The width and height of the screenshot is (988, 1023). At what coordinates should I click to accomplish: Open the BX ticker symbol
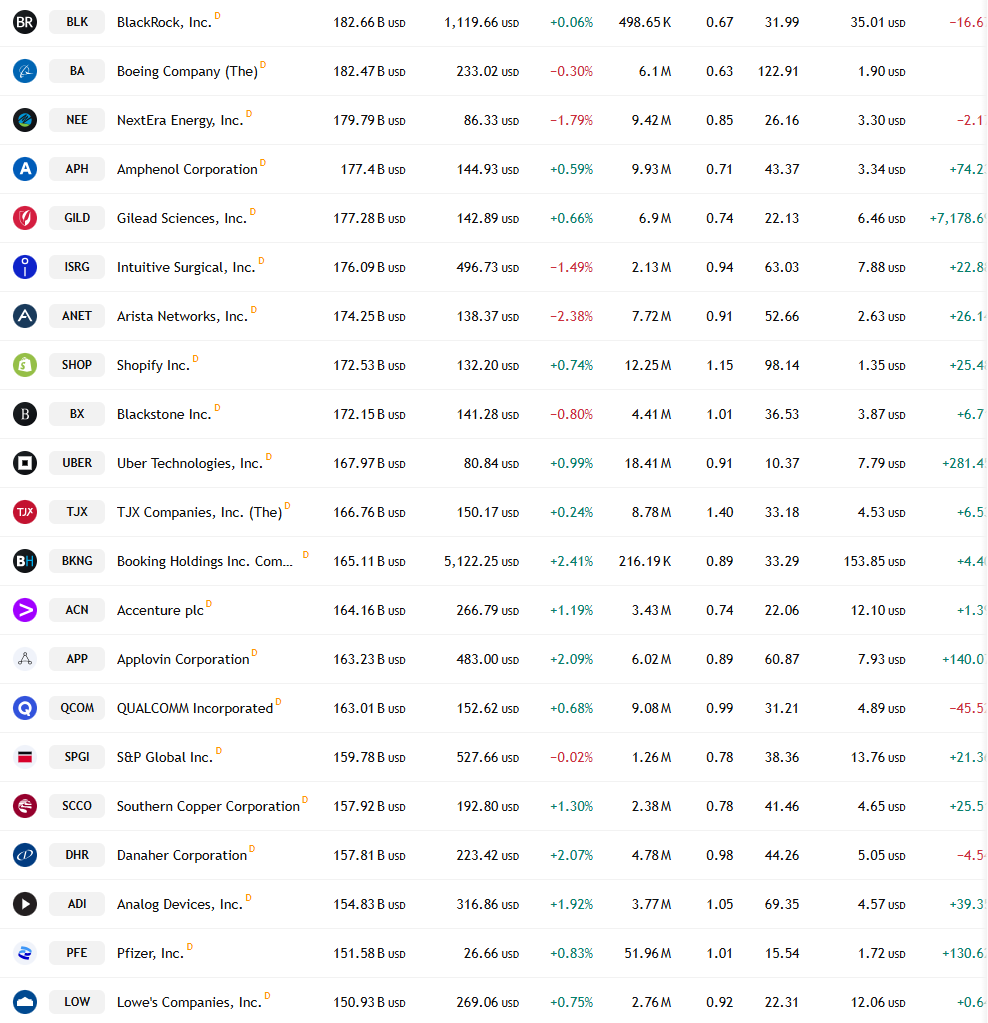coord(77,414)
